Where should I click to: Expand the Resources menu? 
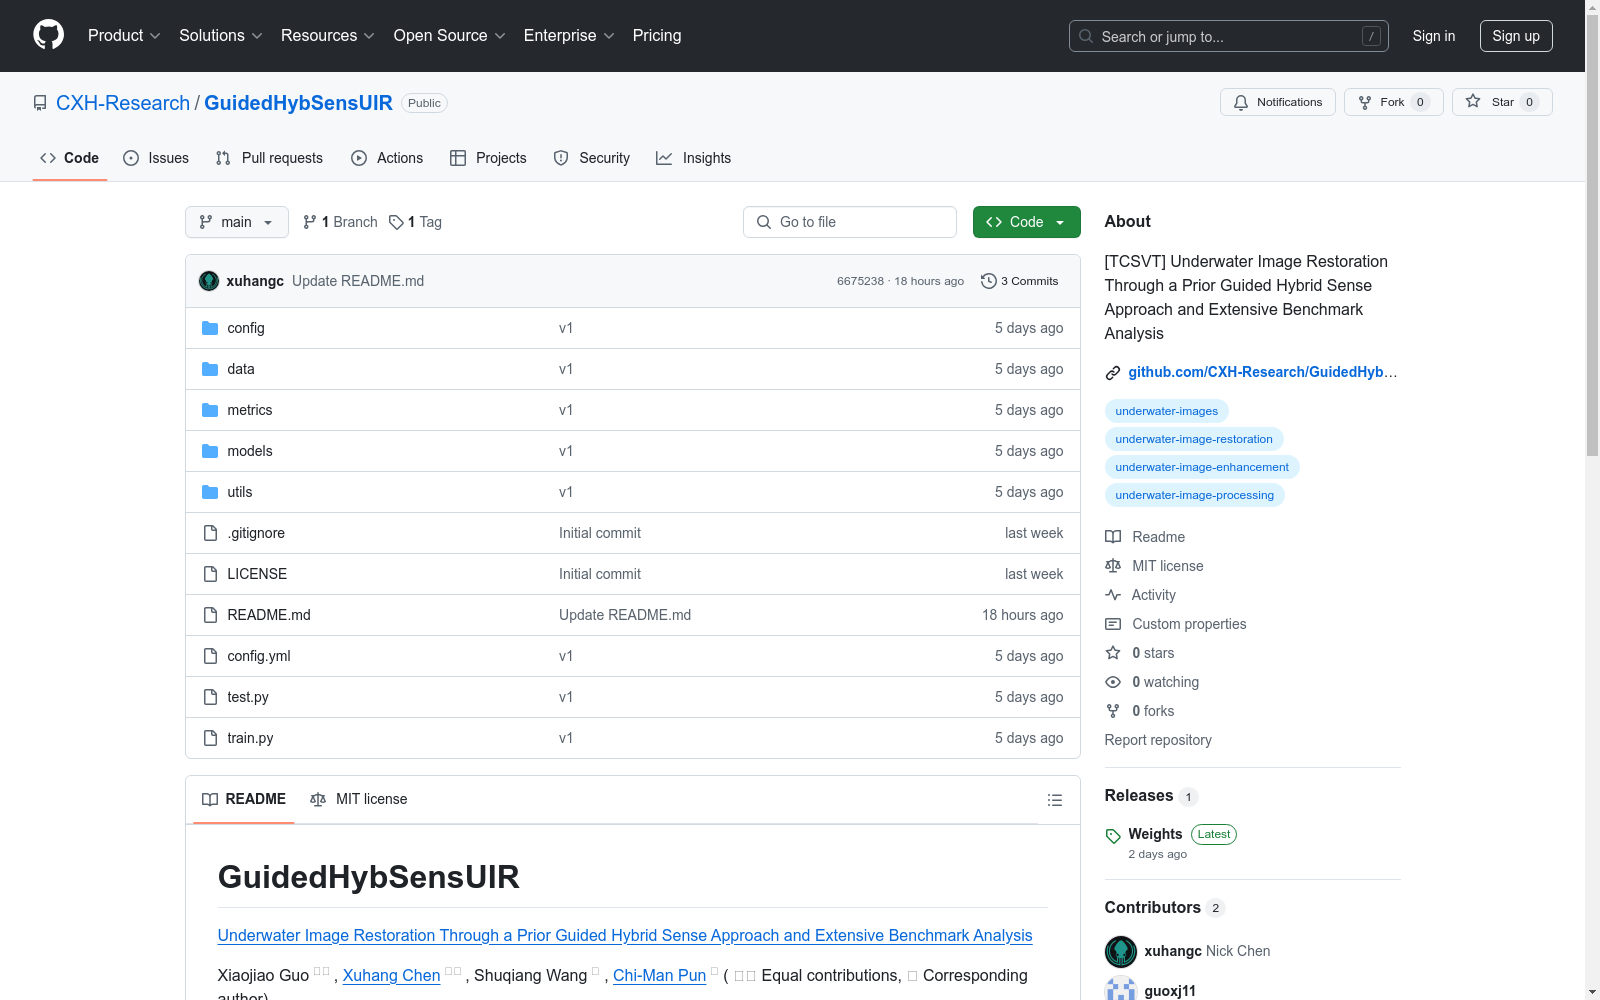[x=328, y=35]
